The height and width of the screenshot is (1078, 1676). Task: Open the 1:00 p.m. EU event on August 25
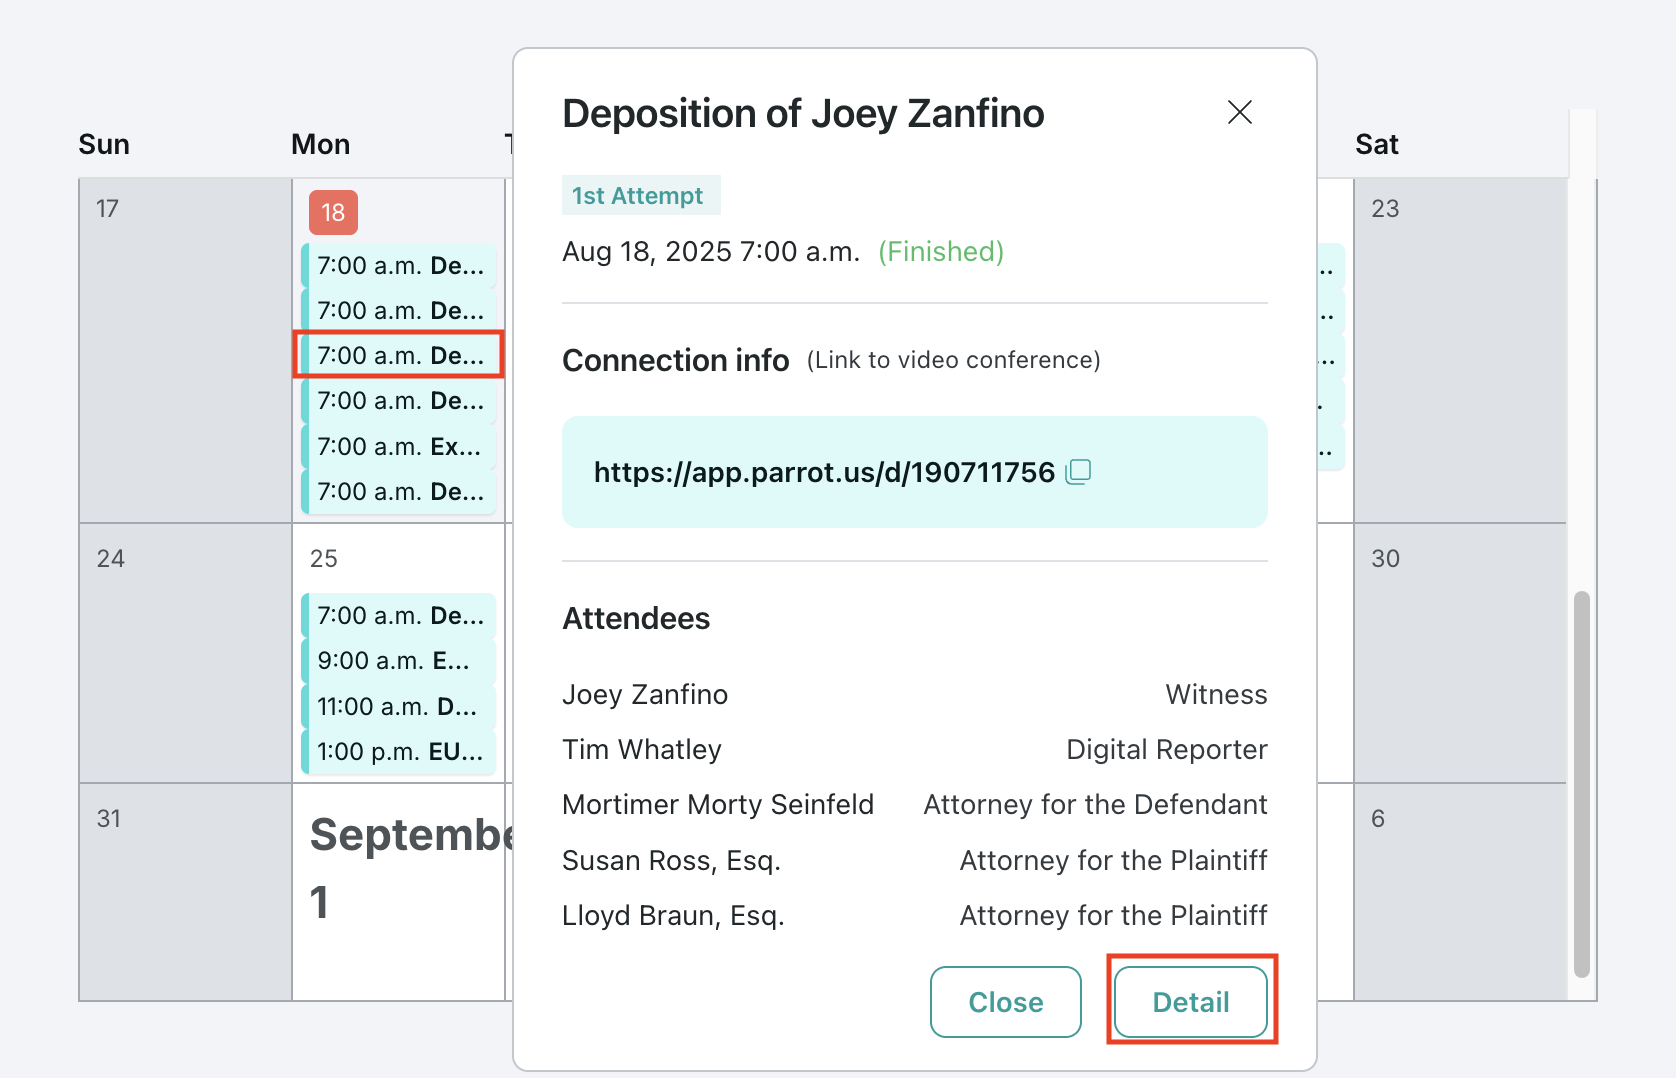pyautogui.click(x=398, y=752)
